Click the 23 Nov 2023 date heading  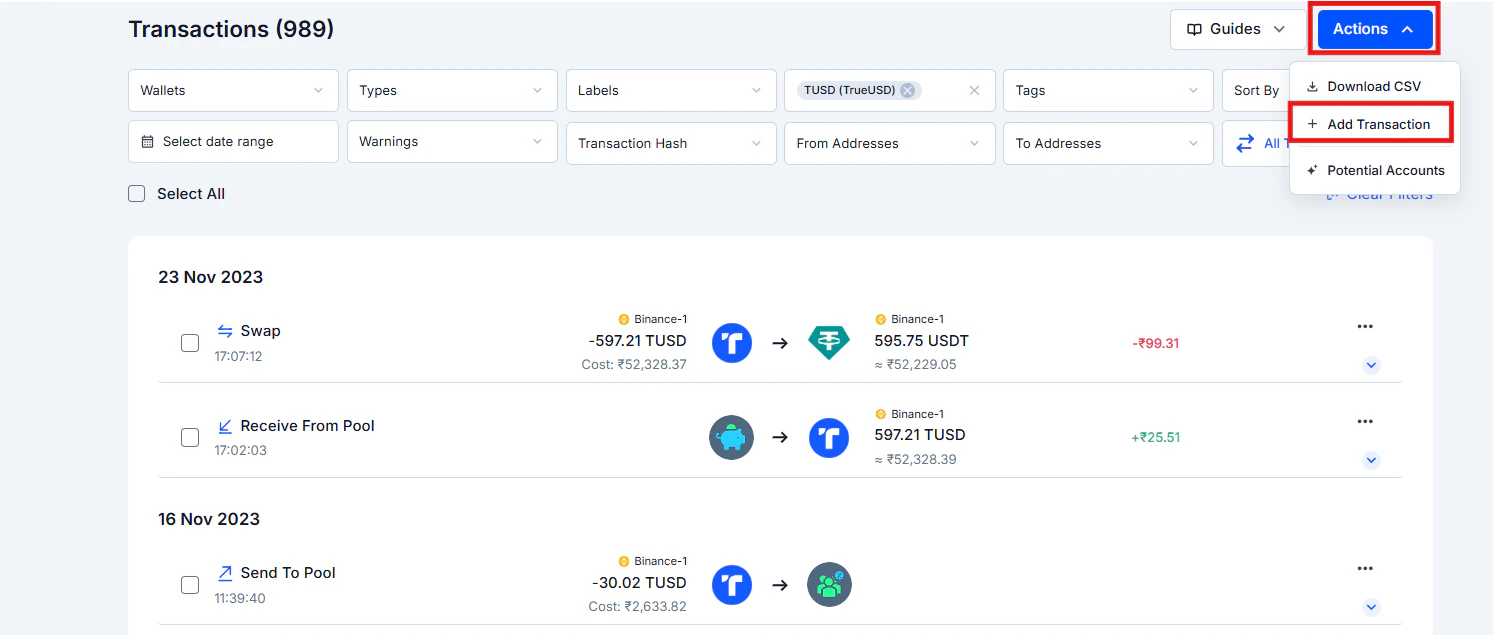coord(210,277)
